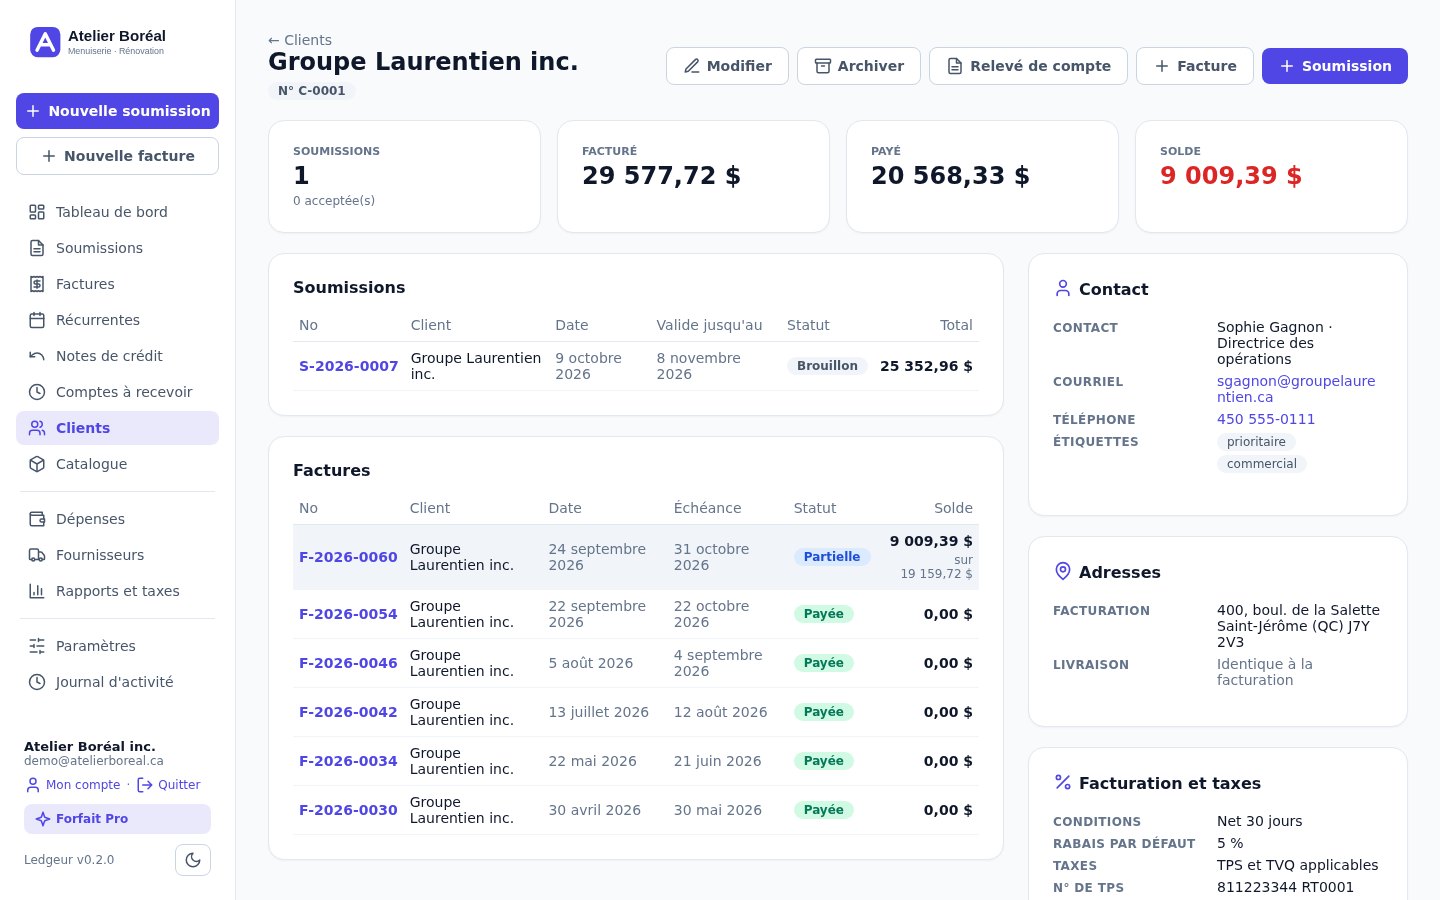Generate Relevé de compte
1440x900 pixels.
click(x=1028, y=66)
